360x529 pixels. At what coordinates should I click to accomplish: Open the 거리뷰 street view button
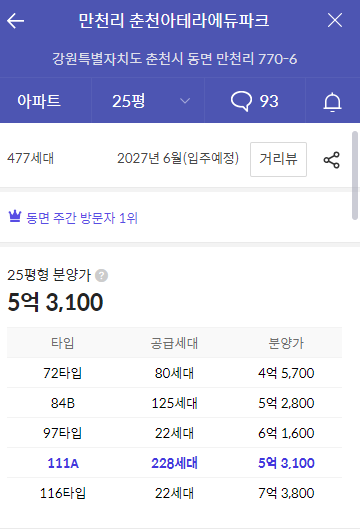point(278,159)
